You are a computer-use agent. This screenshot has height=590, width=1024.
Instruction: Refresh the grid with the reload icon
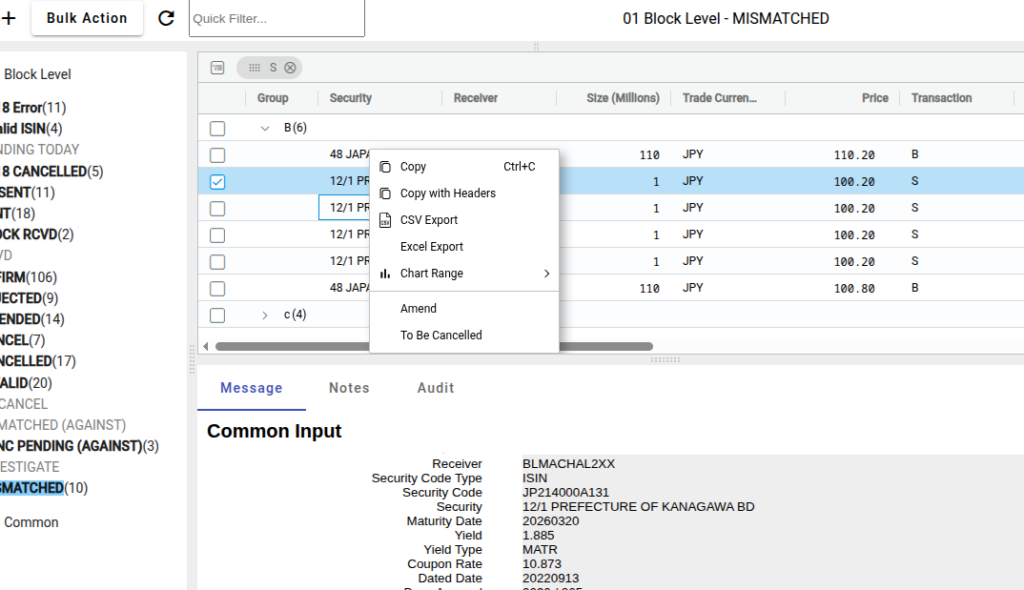coord(167,18)
